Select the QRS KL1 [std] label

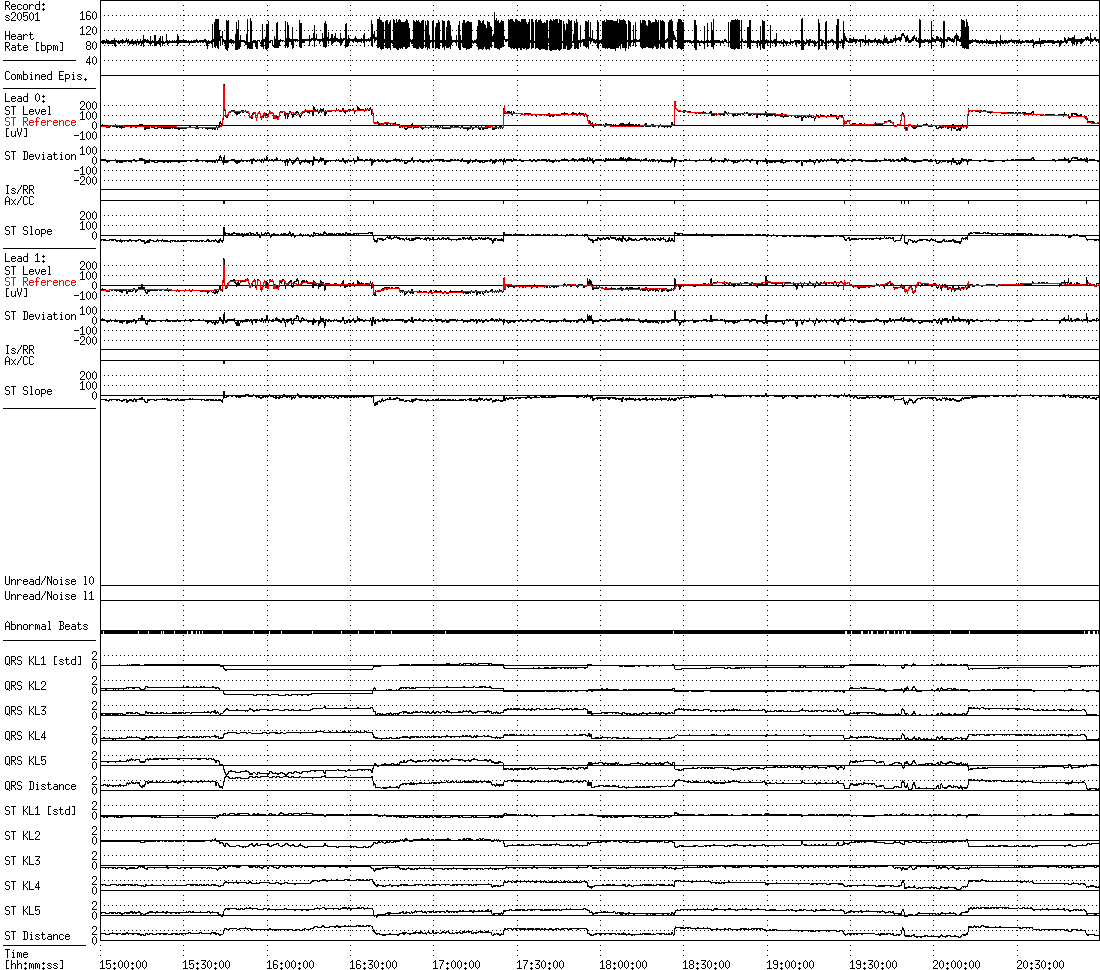pyautogui.click(x=42, y=661)
